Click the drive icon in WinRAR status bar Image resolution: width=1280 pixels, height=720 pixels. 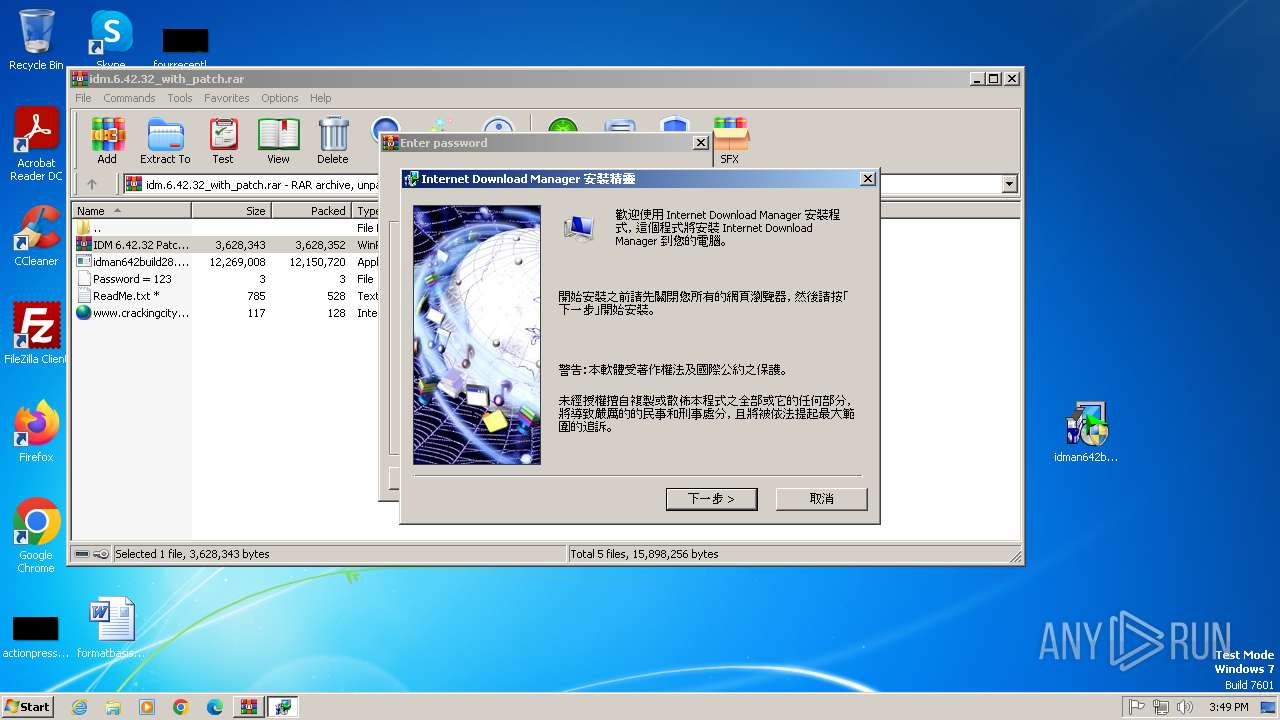pos(82,554)
